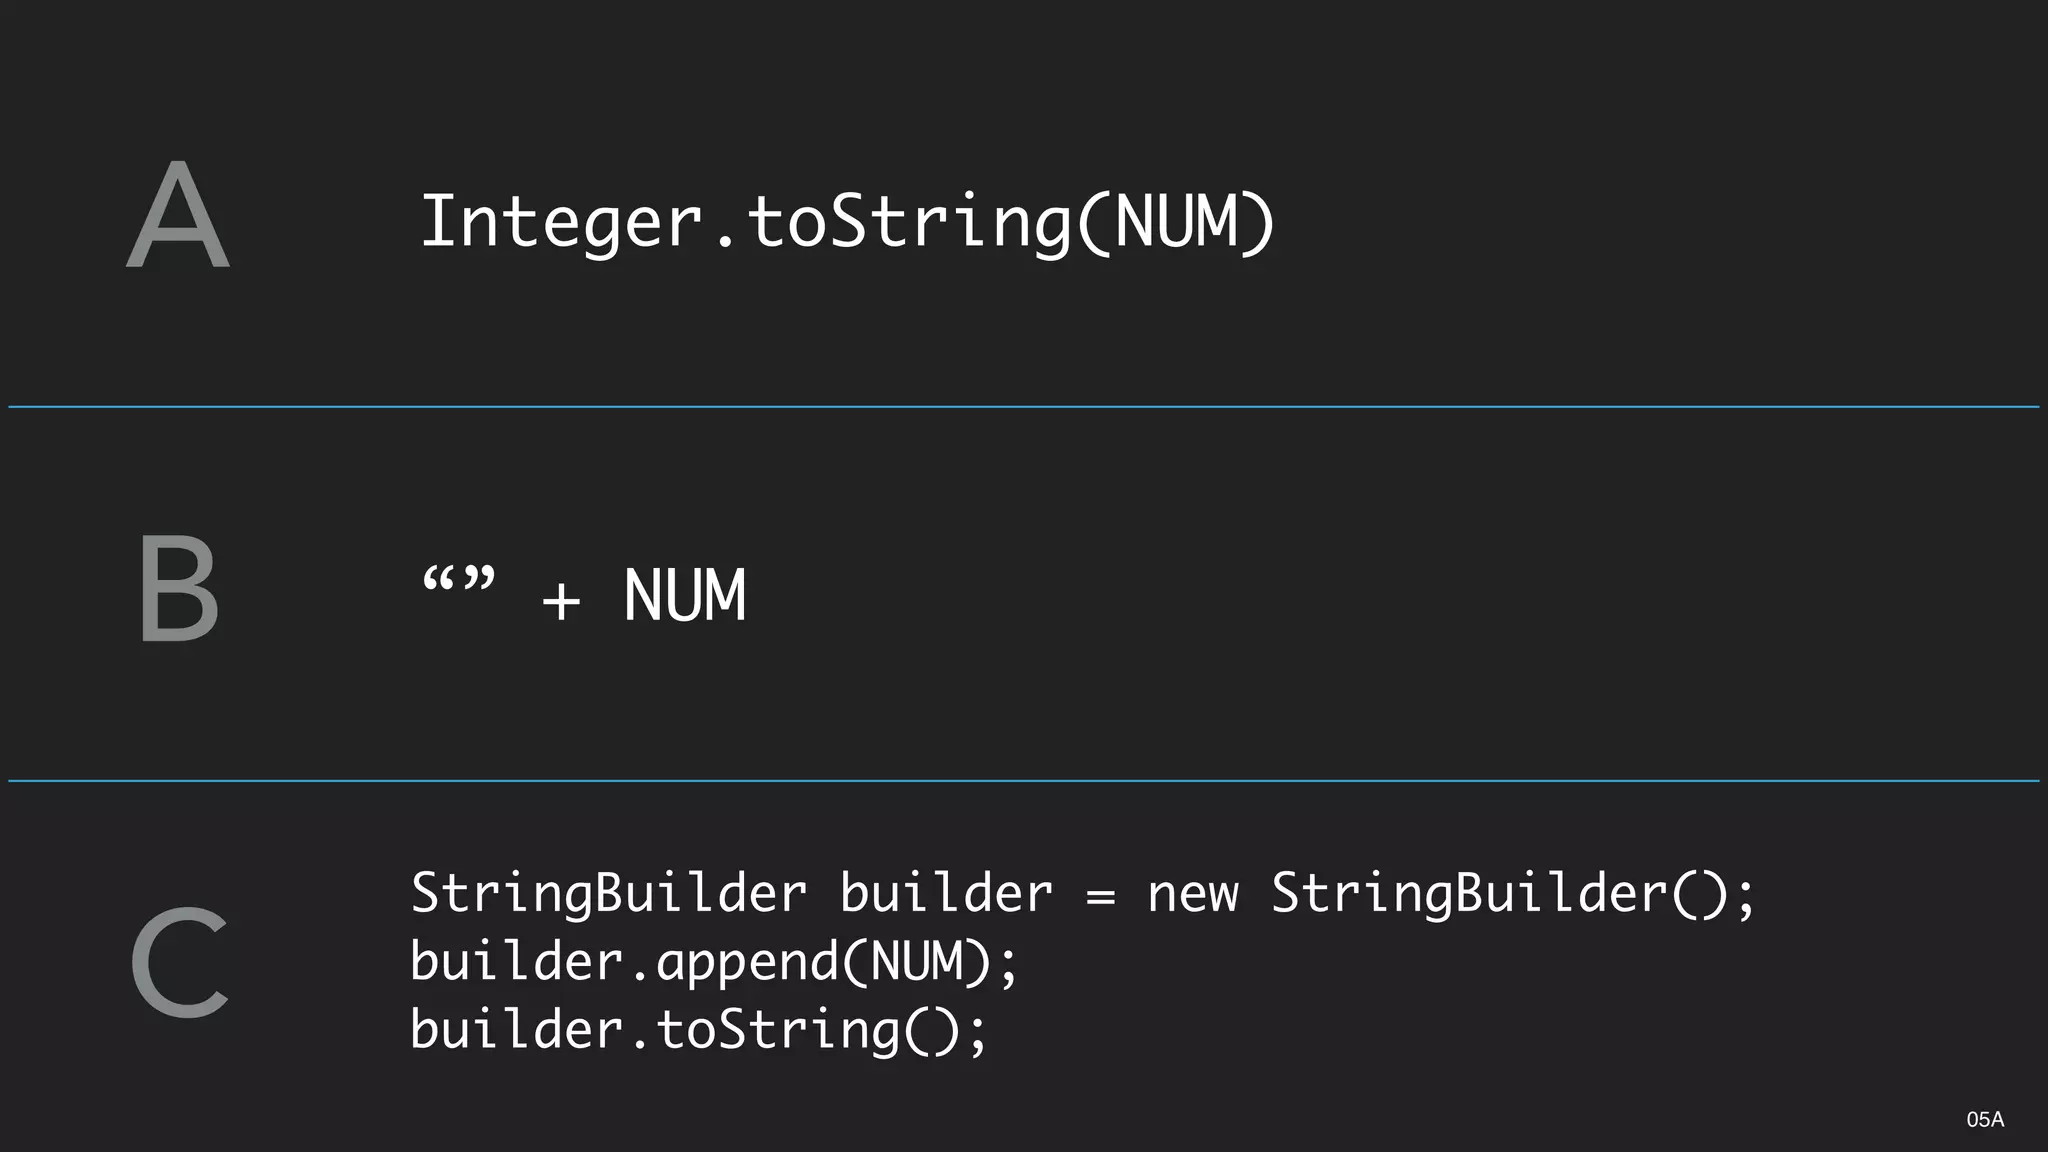Click NUM inside the append call
Viewport: 2048px width, 1152px height.
click(916, 961)
